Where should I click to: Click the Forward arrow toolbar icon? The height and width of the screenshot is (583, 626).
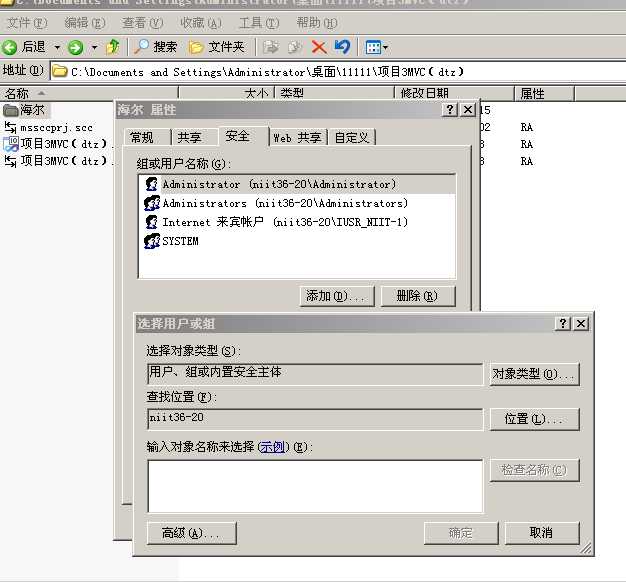(x=75, y=48)
